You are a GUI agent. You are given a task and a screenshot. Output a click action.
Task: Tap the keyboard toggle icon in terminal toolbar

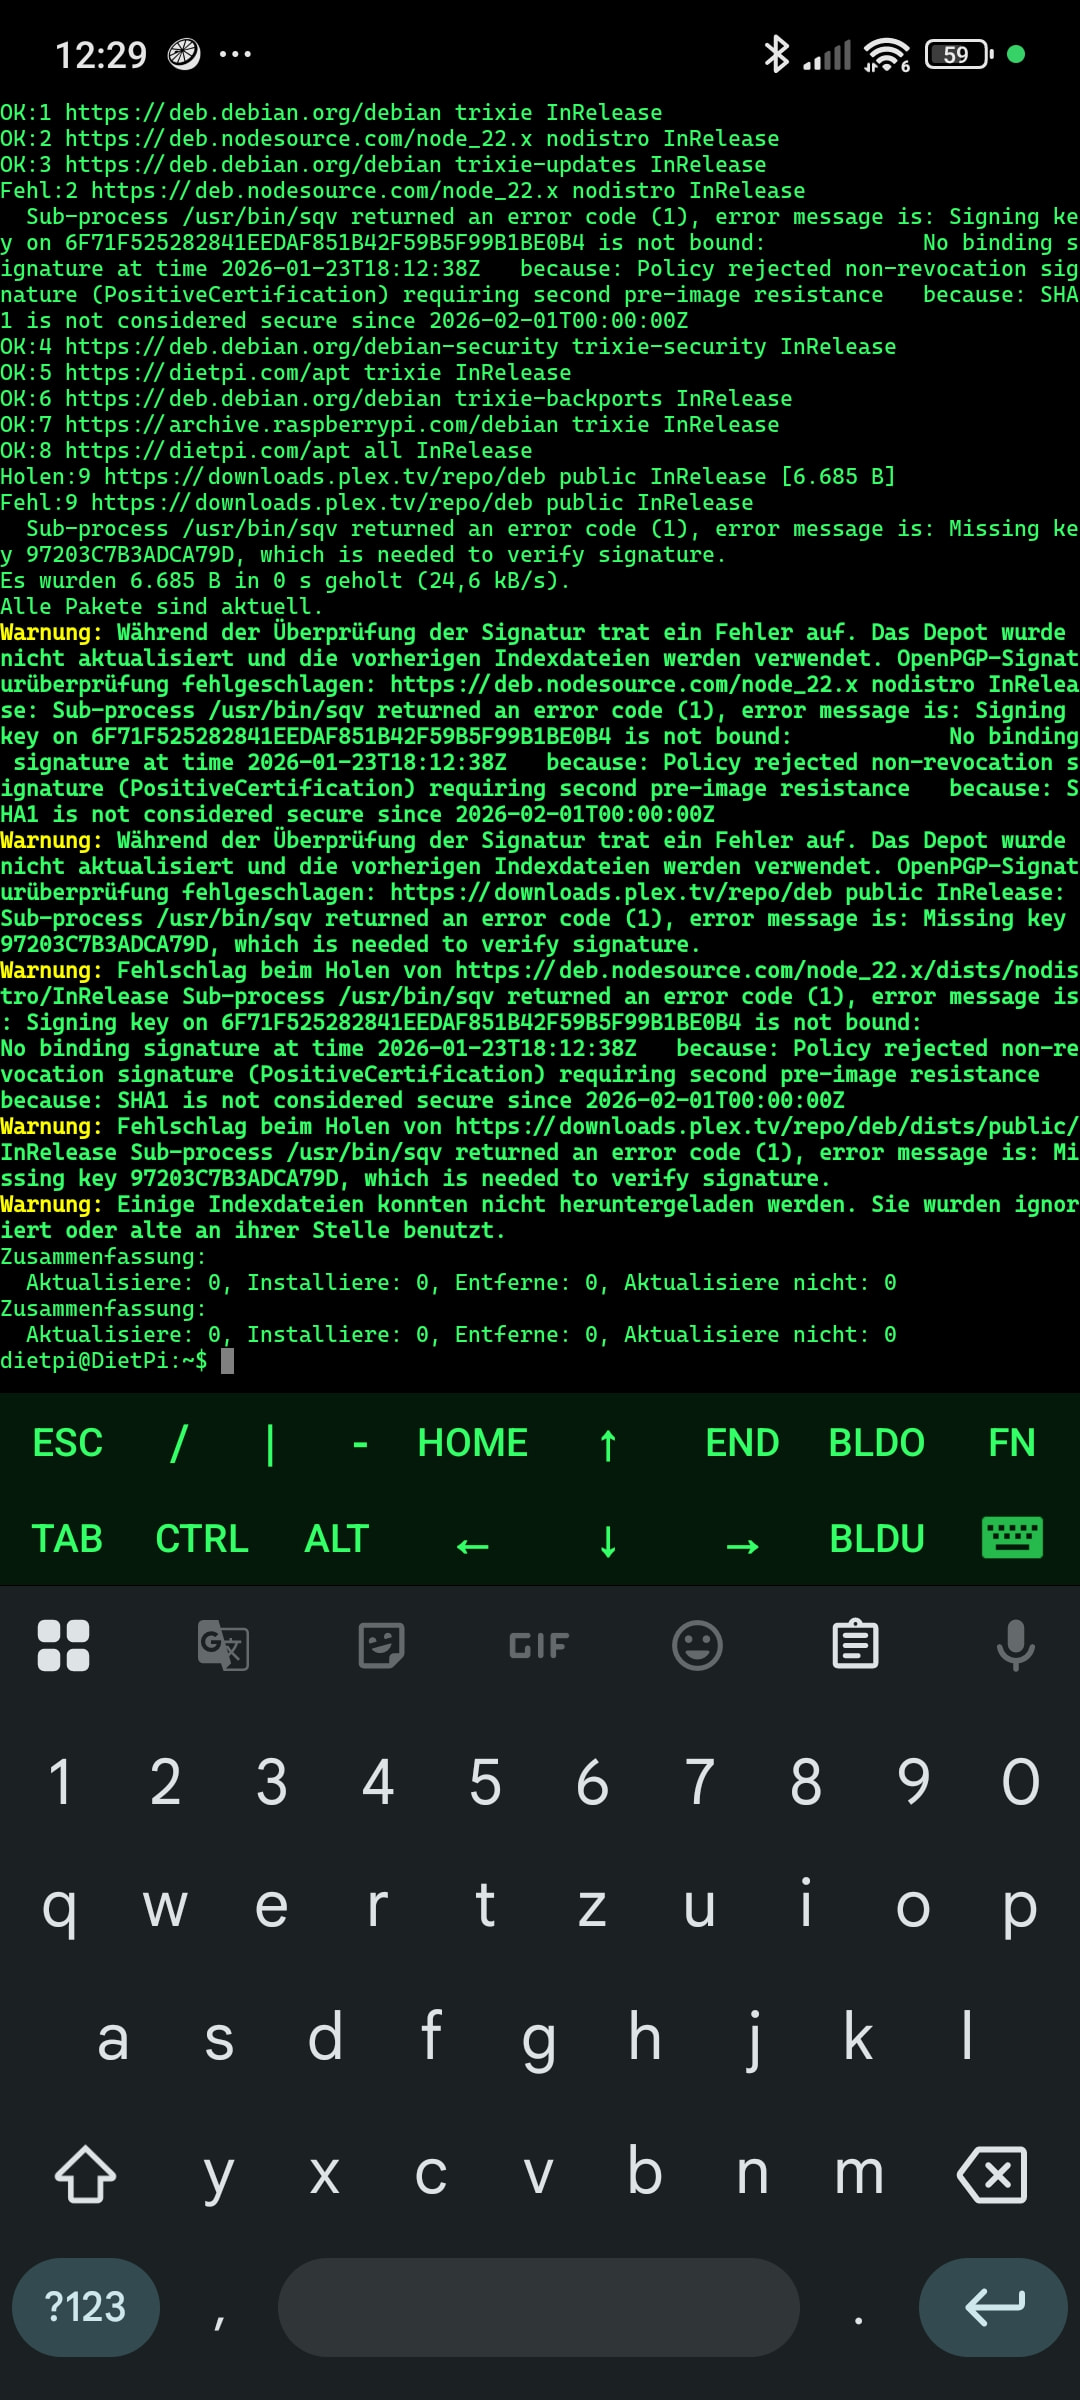[1012, 1538]
